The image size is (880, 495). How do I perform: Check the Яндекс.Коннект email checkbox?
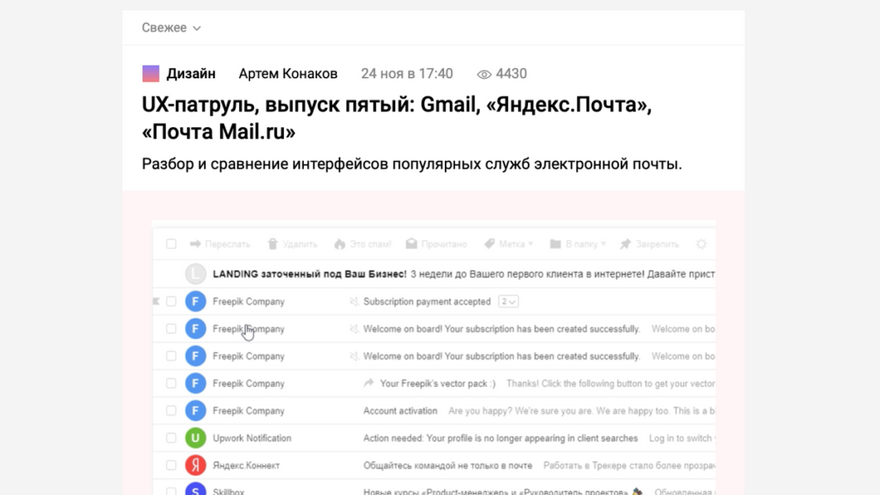pyautogui.click(x=171, y=465)
